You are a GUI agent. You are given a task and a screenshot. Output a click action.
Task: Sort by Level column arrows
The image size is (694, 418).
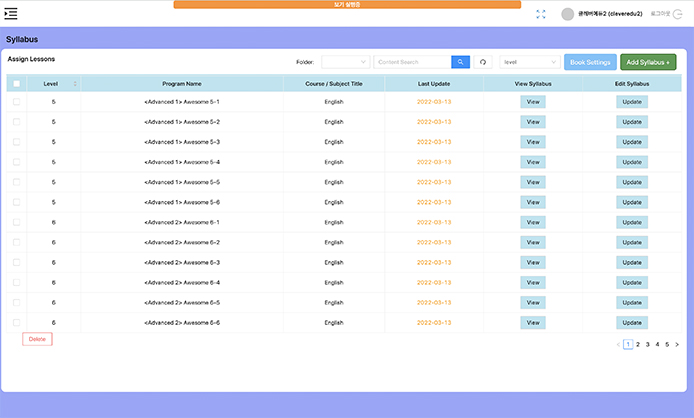pyautogui.click(x=75, y=84)
